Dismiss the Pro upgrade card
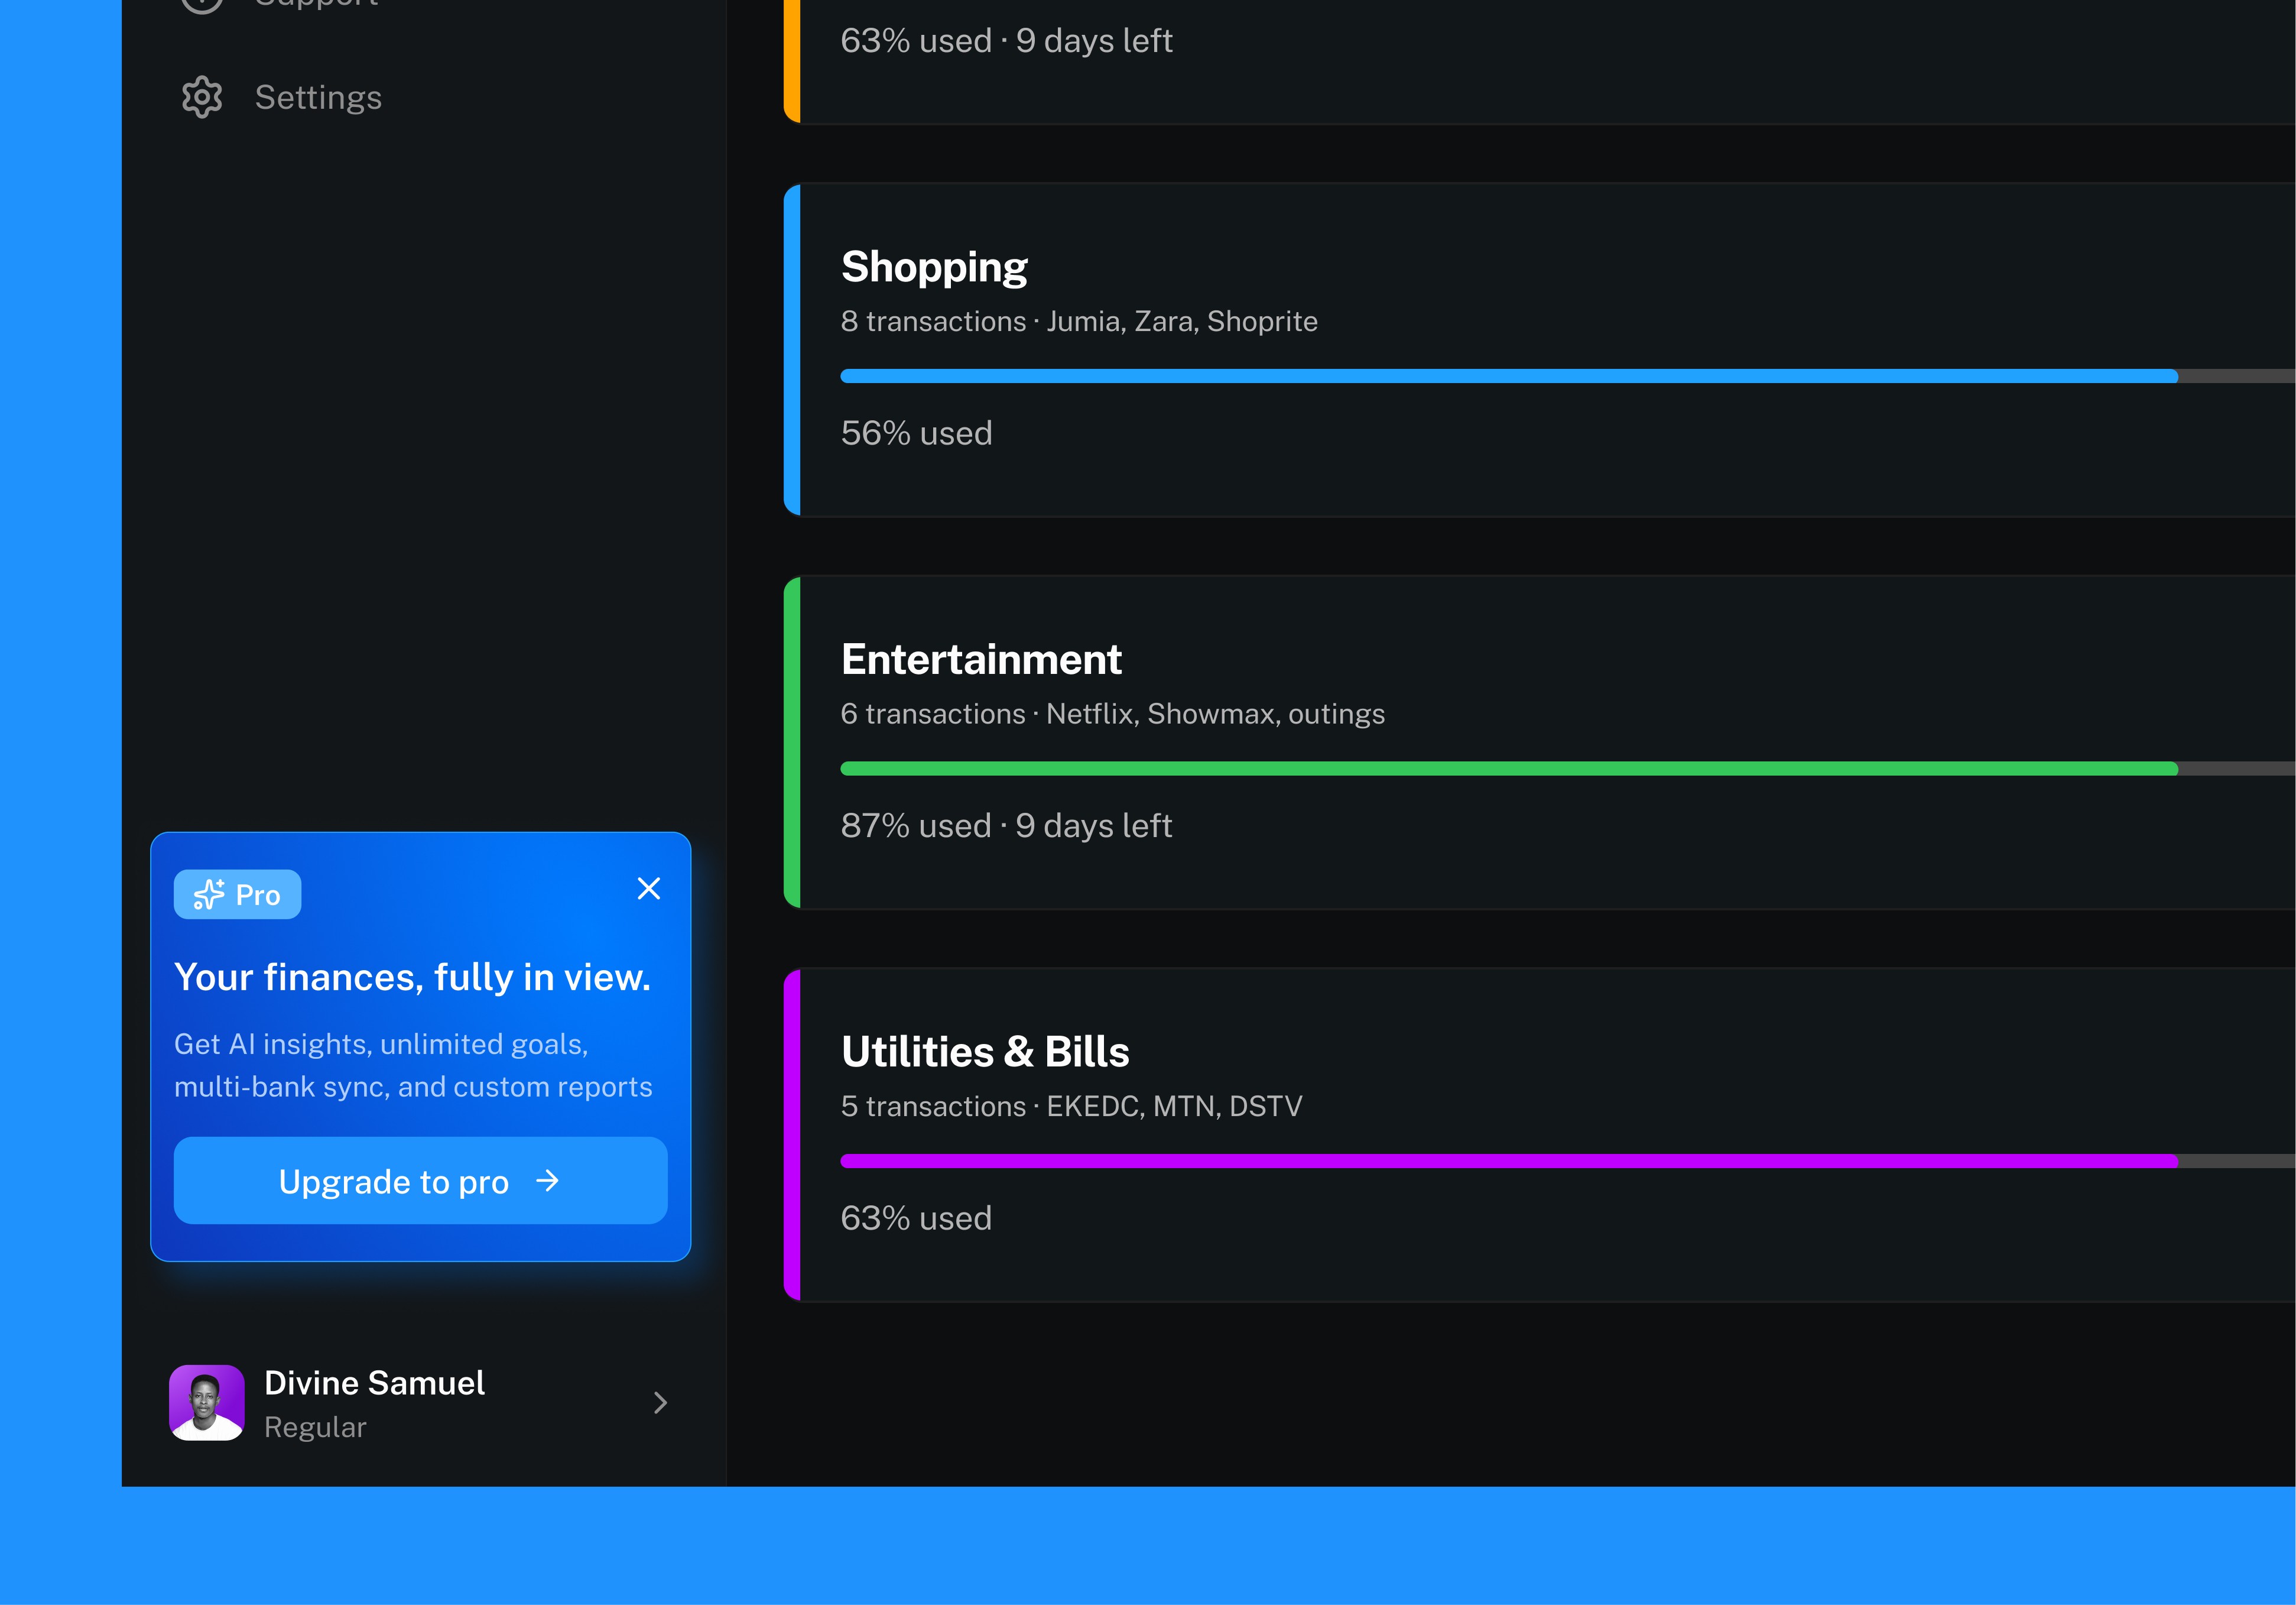This screenshot has width=2296, height=1605. [x=649, y=888]
